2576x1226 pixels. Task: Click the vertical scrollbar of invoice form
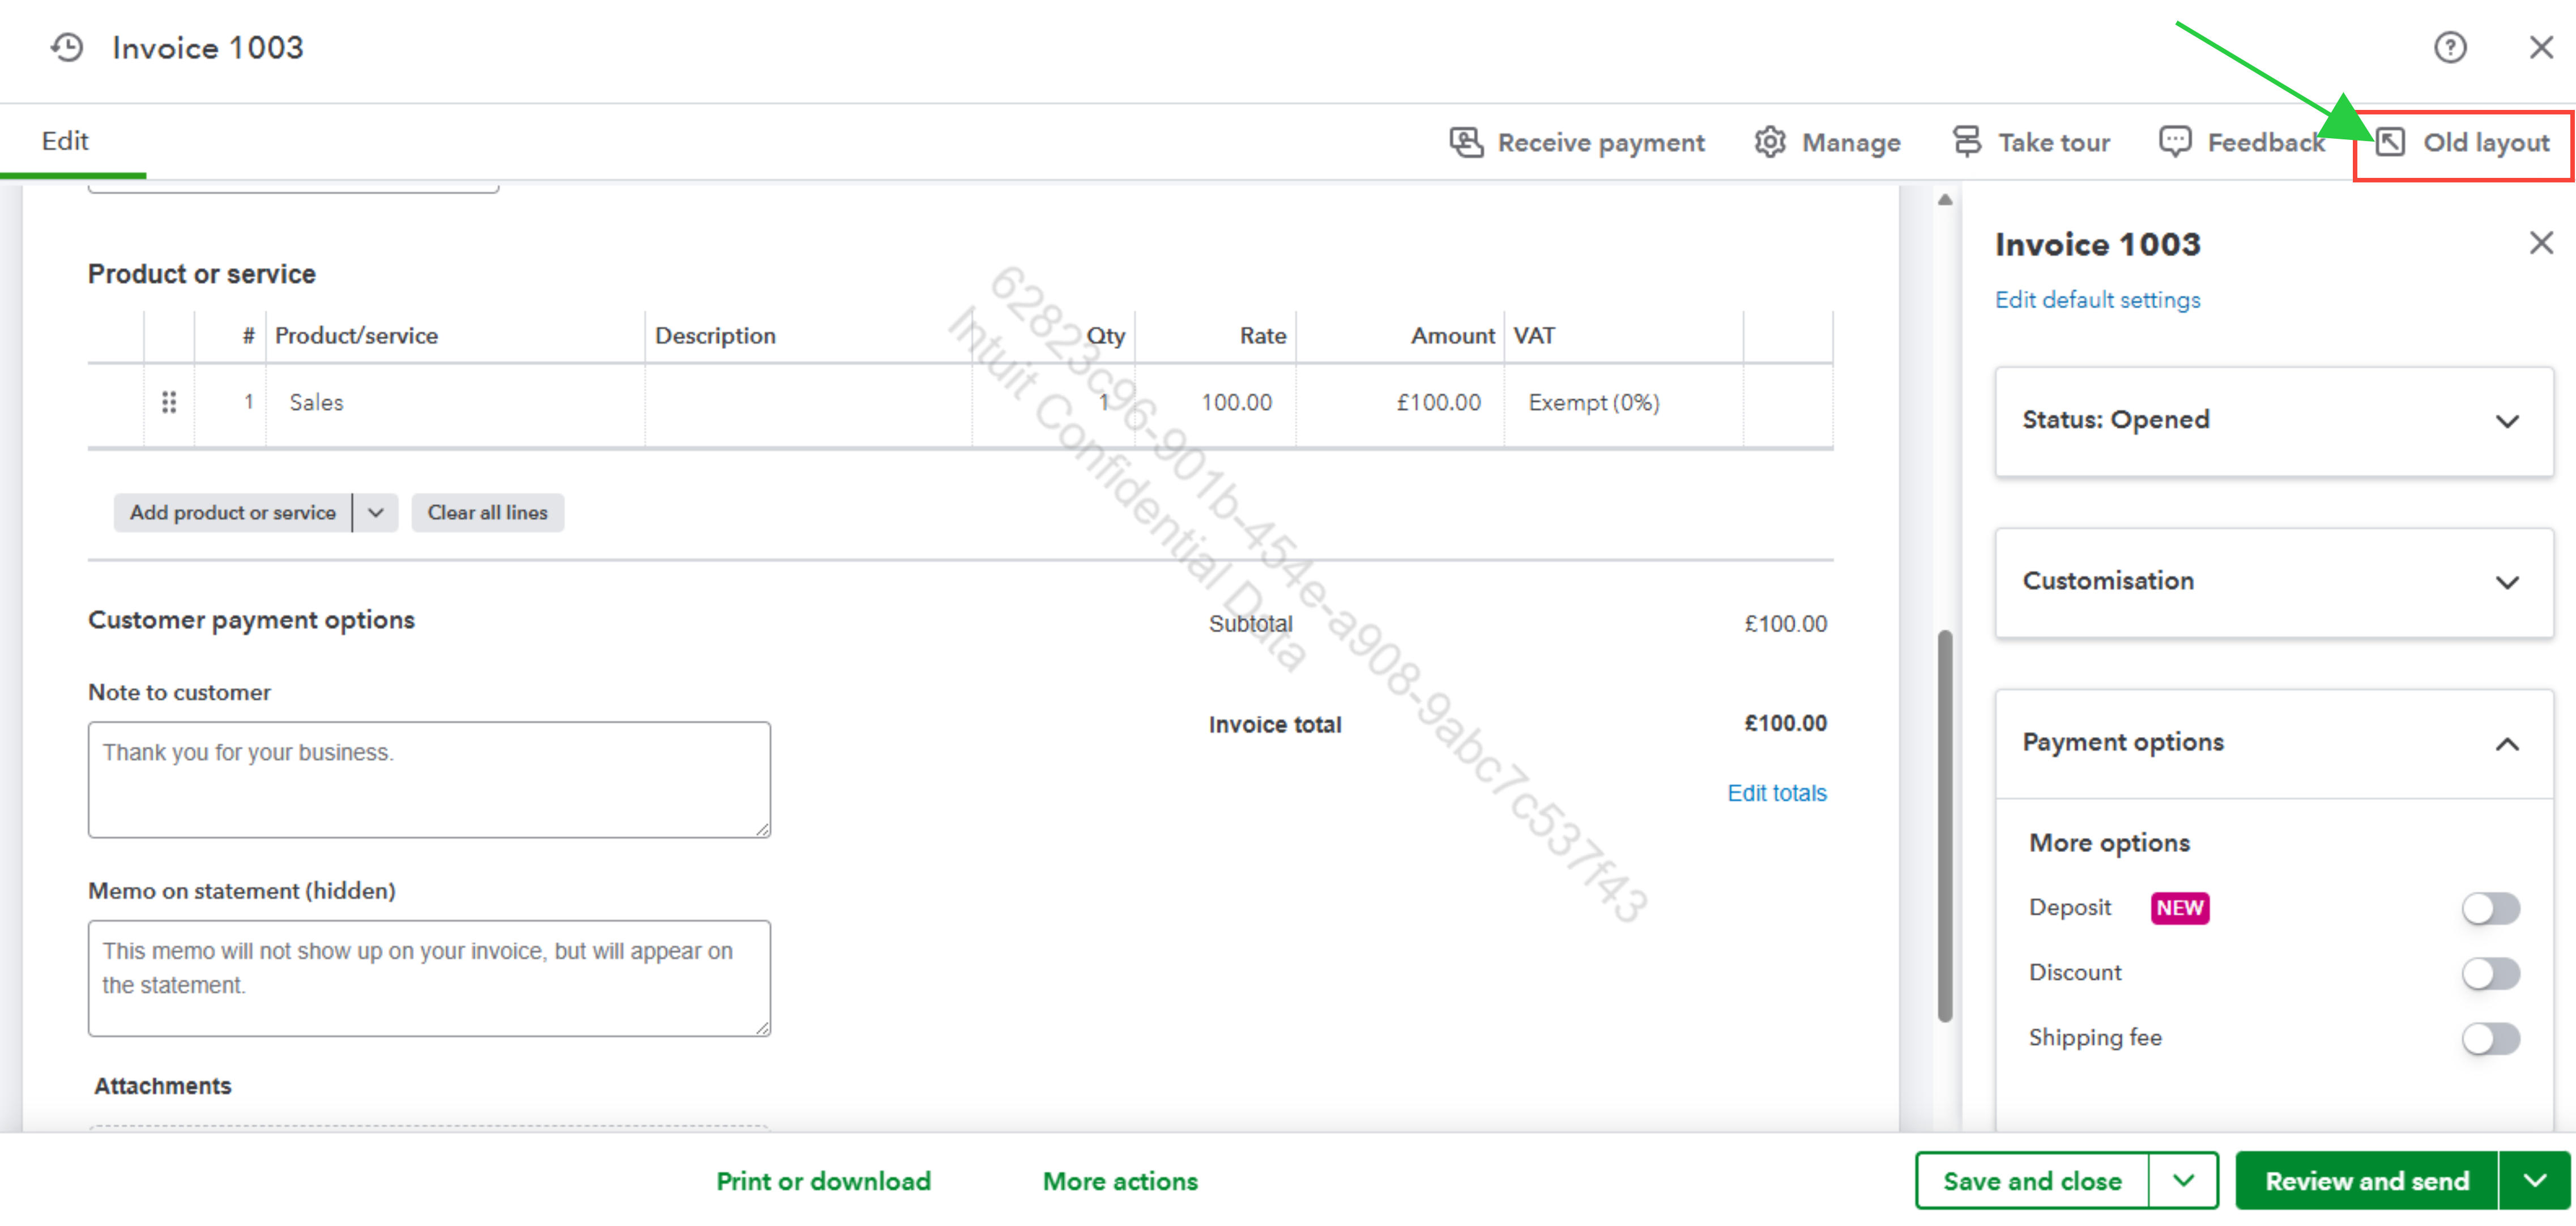coord(1944,825)
